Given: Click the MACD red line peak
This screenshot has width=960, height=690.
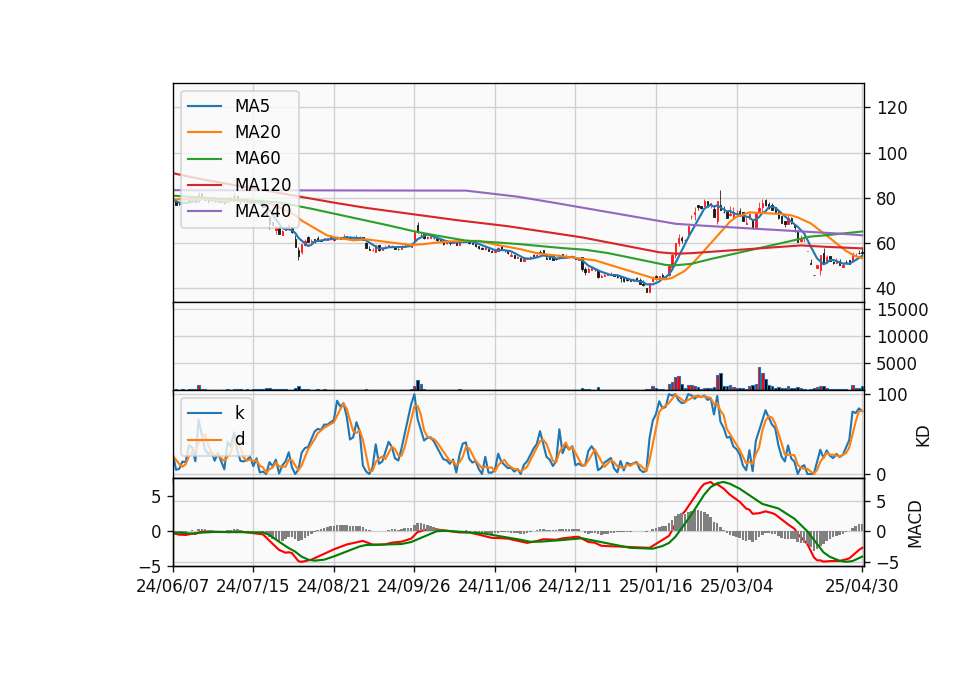Looking at the screenshot, I should [710, 482].
